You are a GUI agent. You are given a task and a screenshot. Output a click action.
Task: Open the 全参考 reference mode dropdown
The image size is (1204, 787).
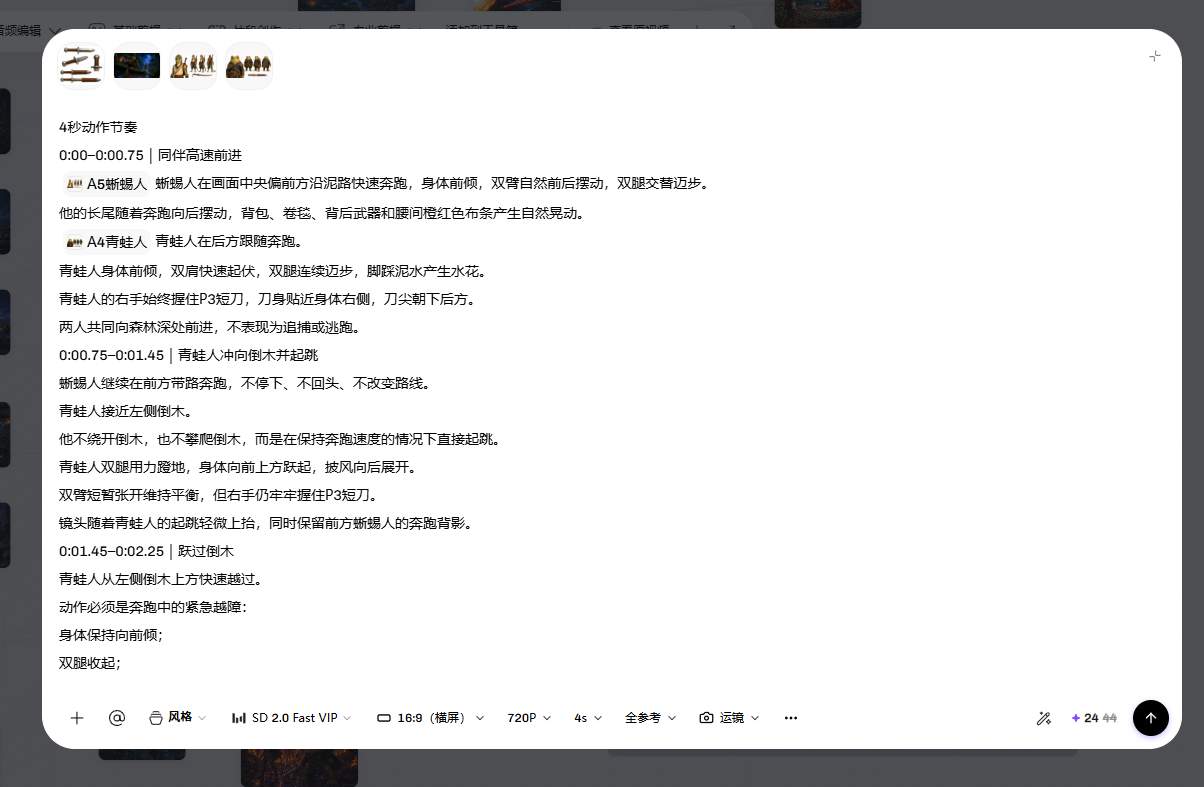point(650,718)
